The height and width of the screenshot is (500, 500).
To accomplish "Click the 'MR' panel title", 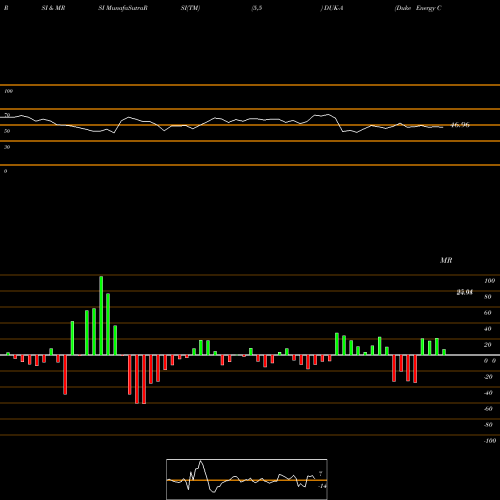I will click(x=446, y=260).
